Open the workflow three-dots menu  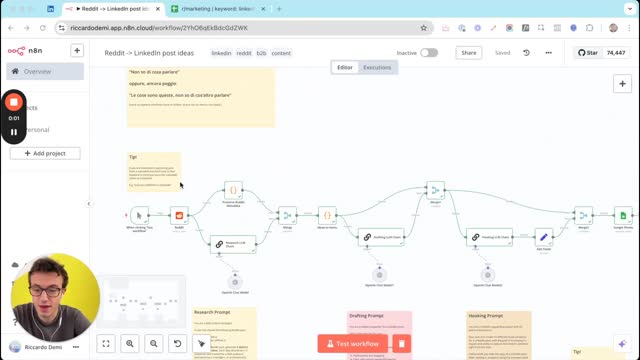pyautogui.click(x=549, y=53)
